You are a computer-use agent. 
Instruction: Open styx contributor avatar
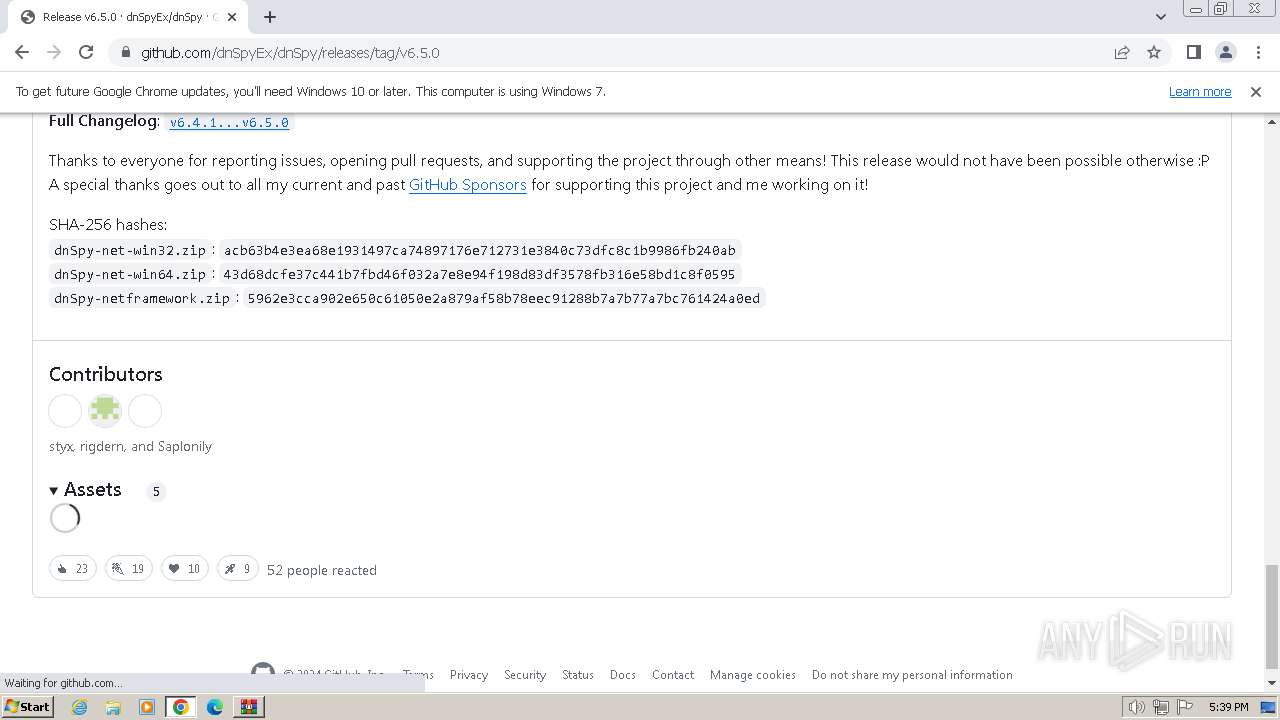pyautogui.click(x=65, y=411)
